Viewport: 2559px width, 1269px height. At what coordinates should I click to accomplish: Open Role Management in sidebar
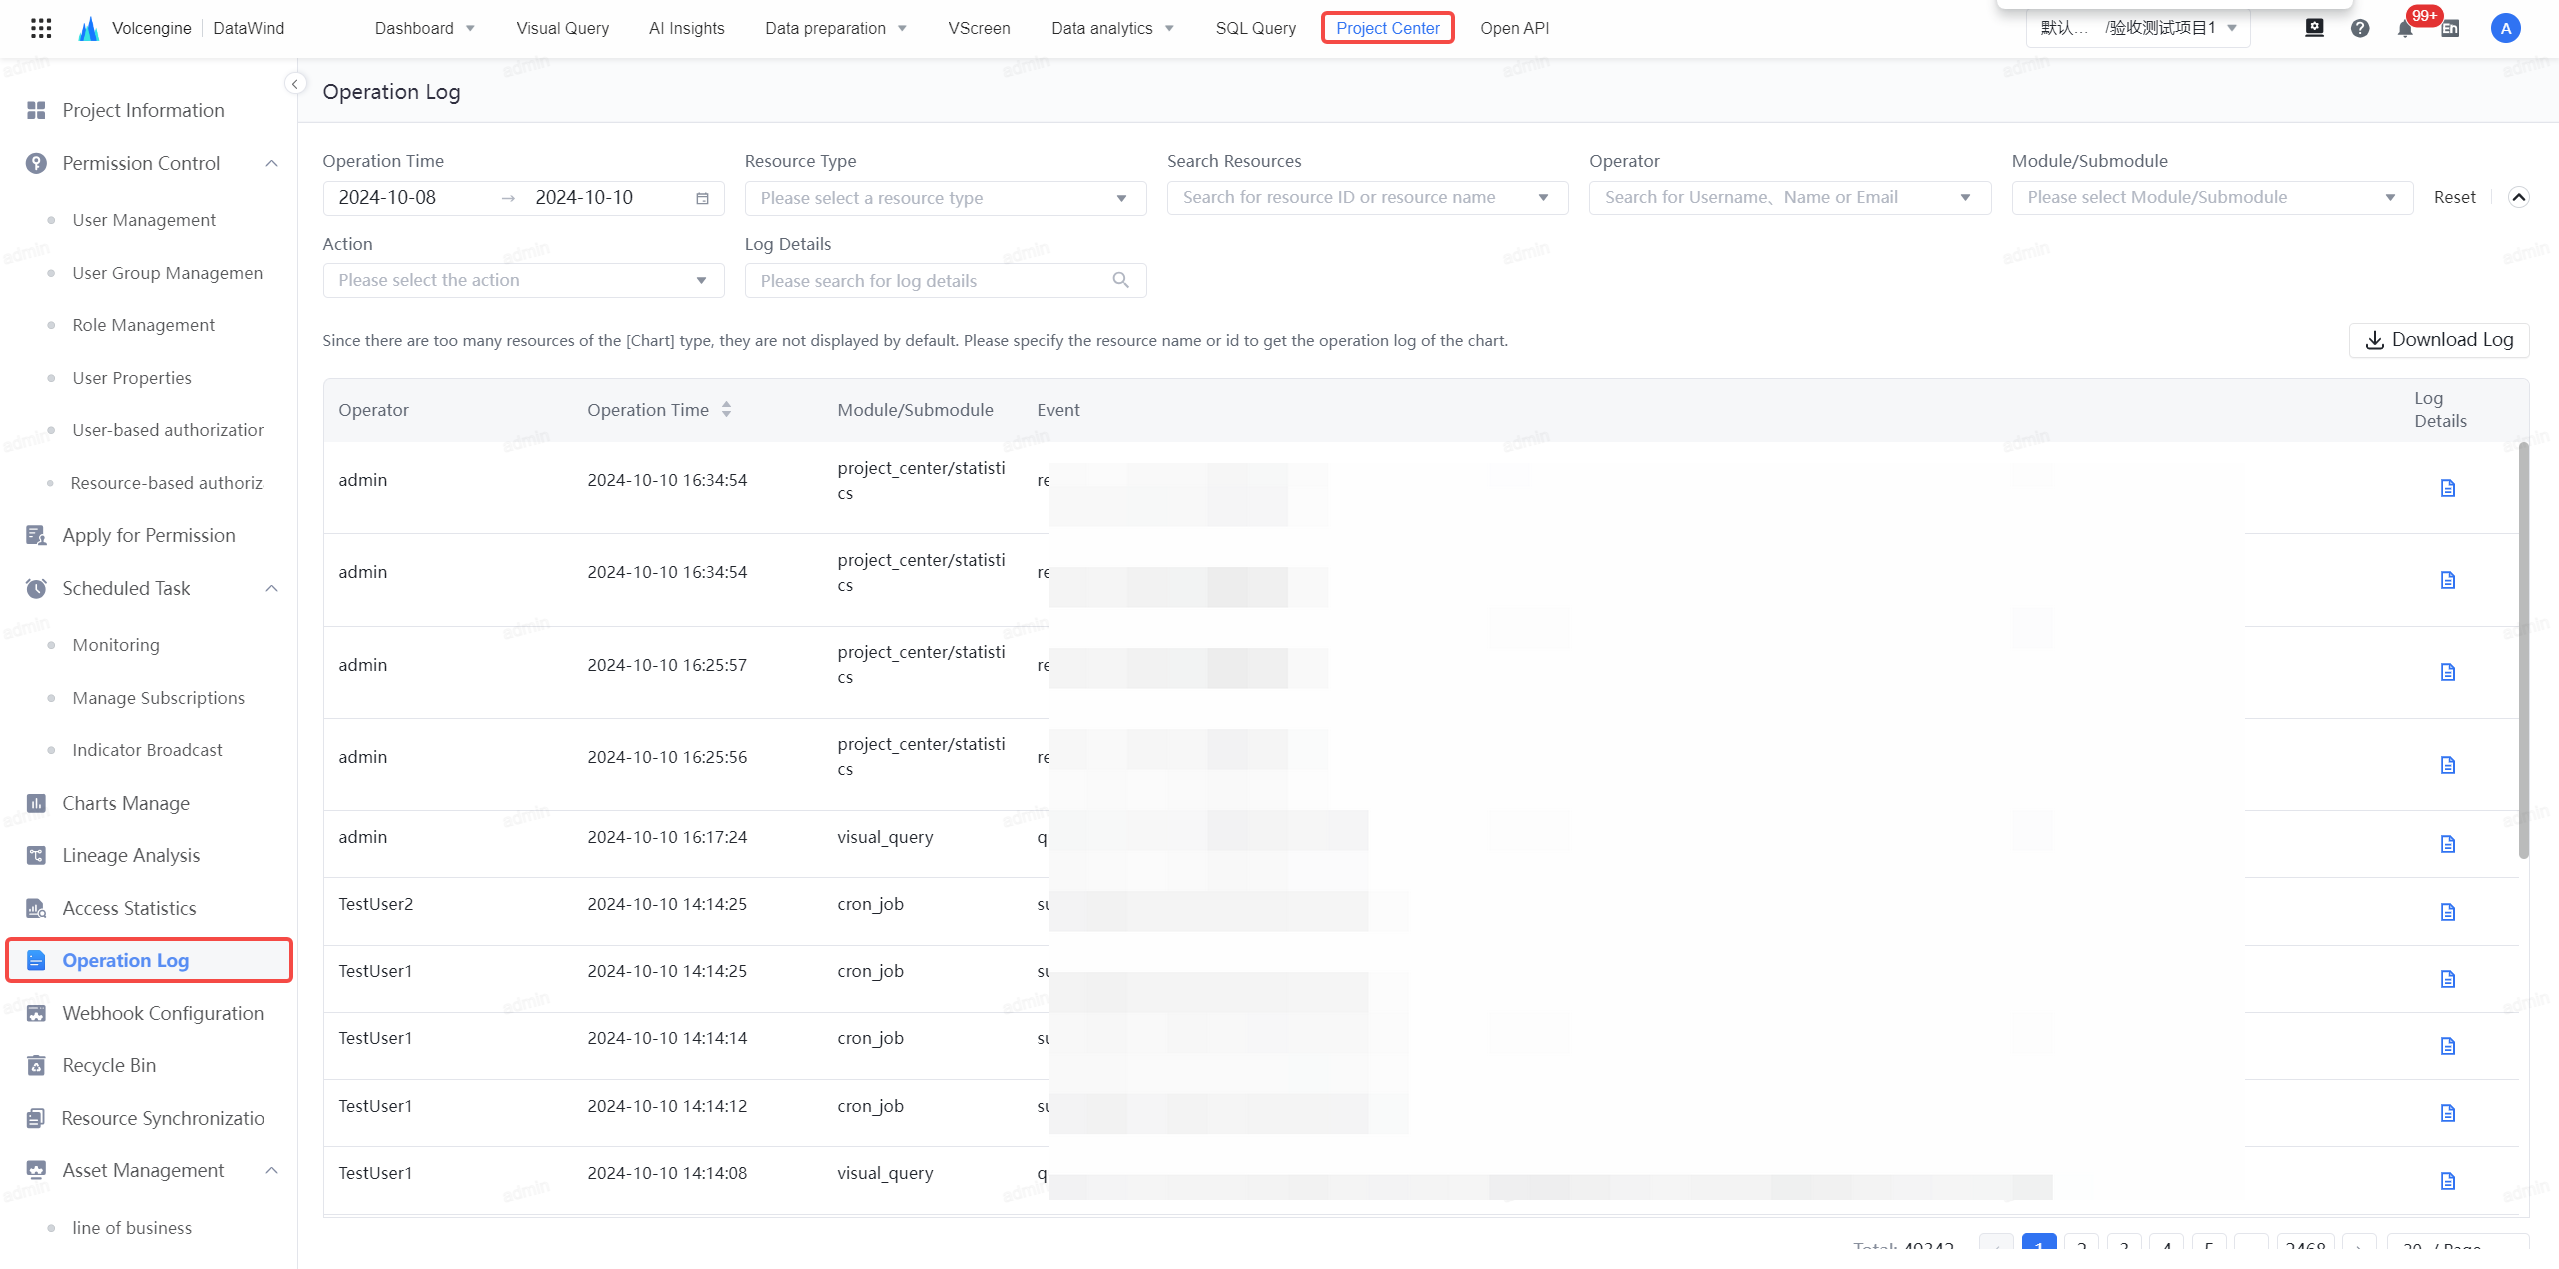144,325
